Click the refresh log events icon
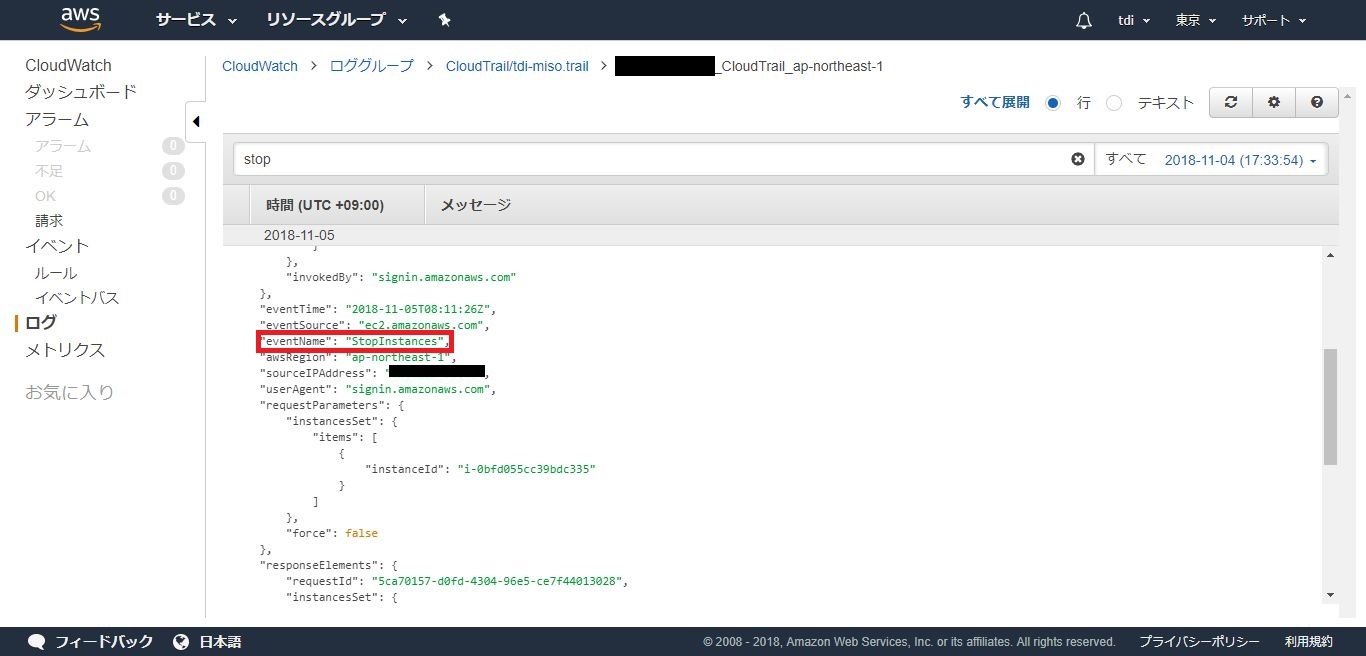This screenshot has width=1366, height=656. coord(1231,102)
